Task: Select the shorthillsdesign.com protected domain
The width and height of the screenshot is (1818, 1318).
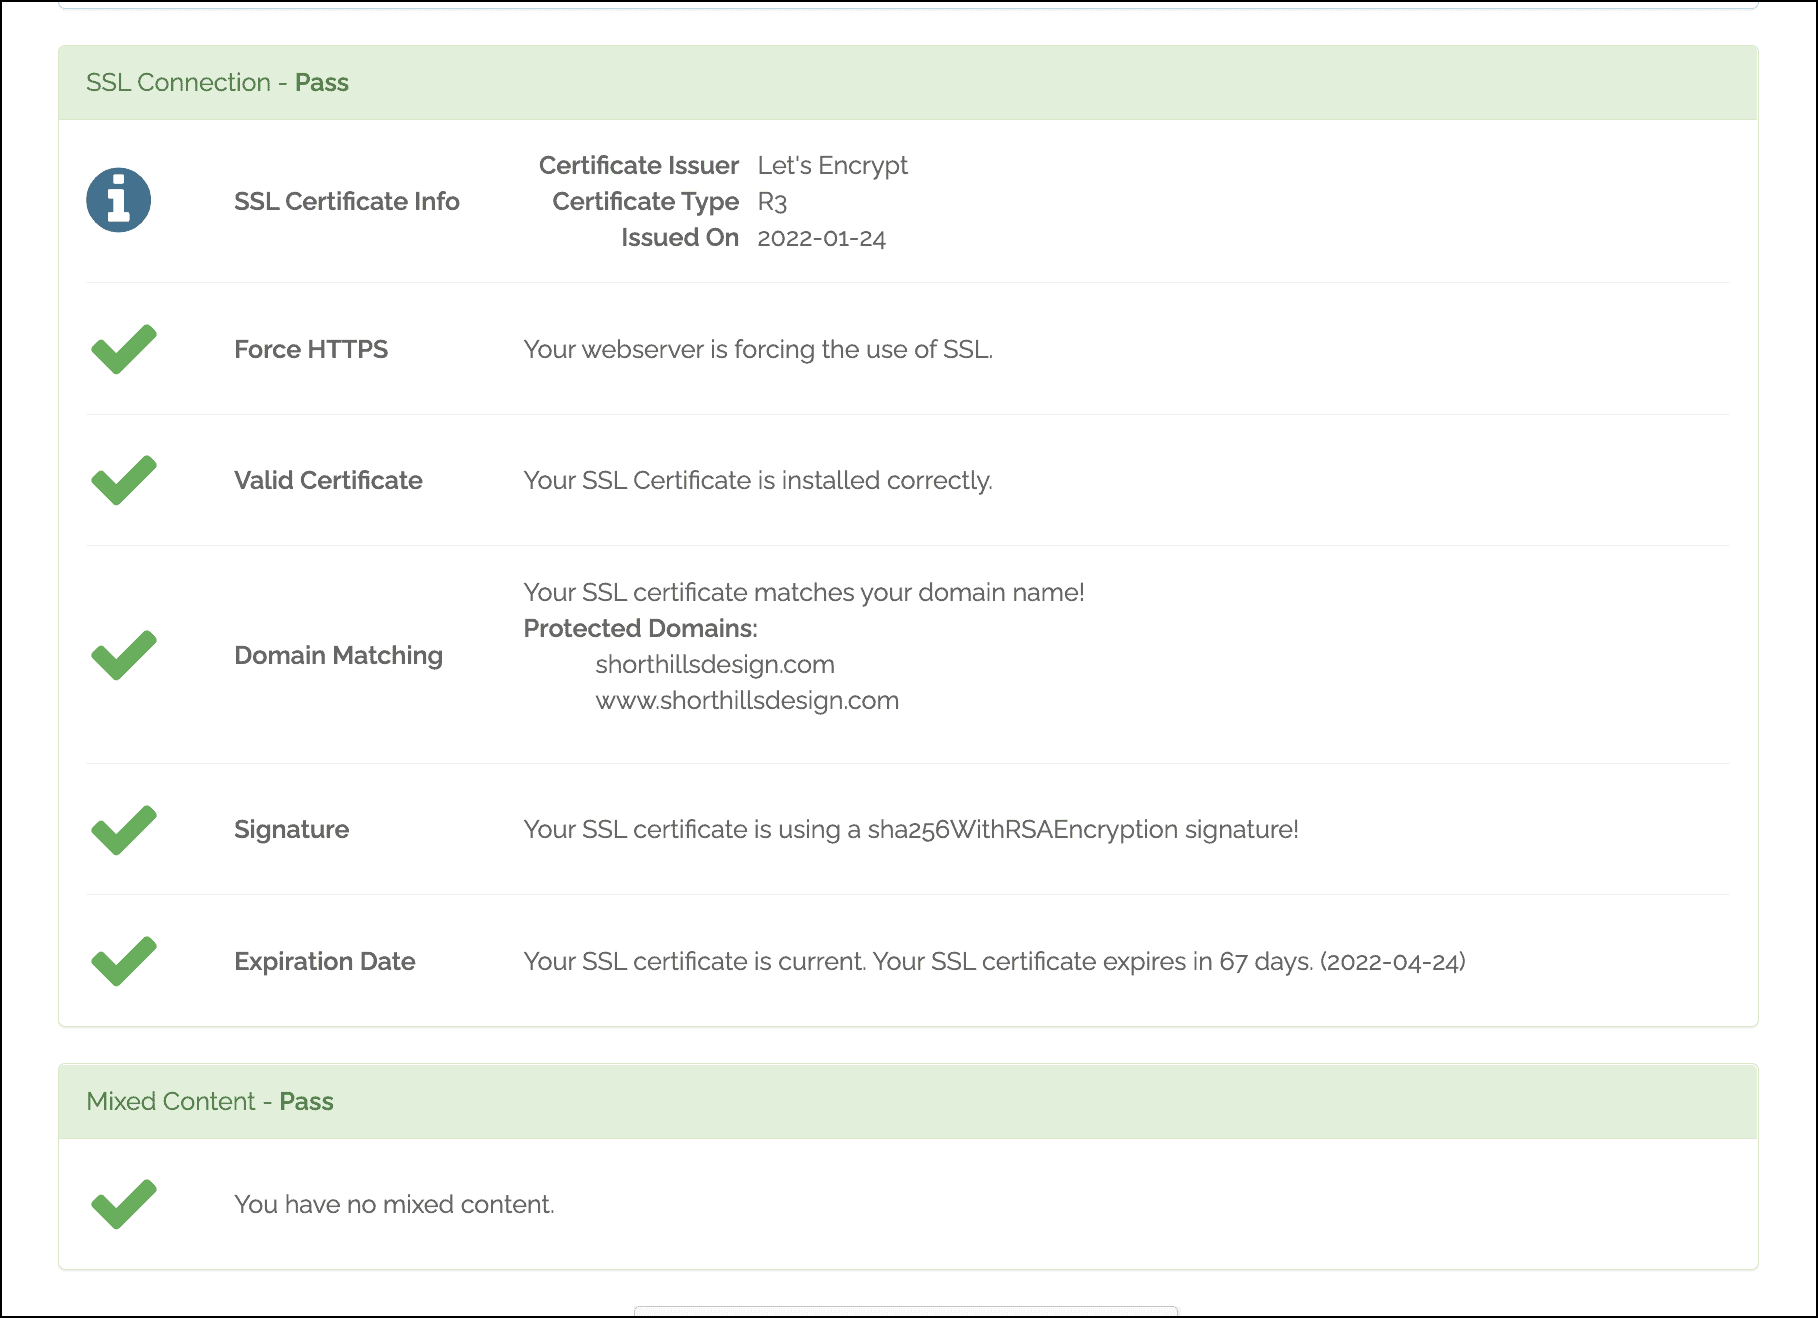Action: point(714,665)
